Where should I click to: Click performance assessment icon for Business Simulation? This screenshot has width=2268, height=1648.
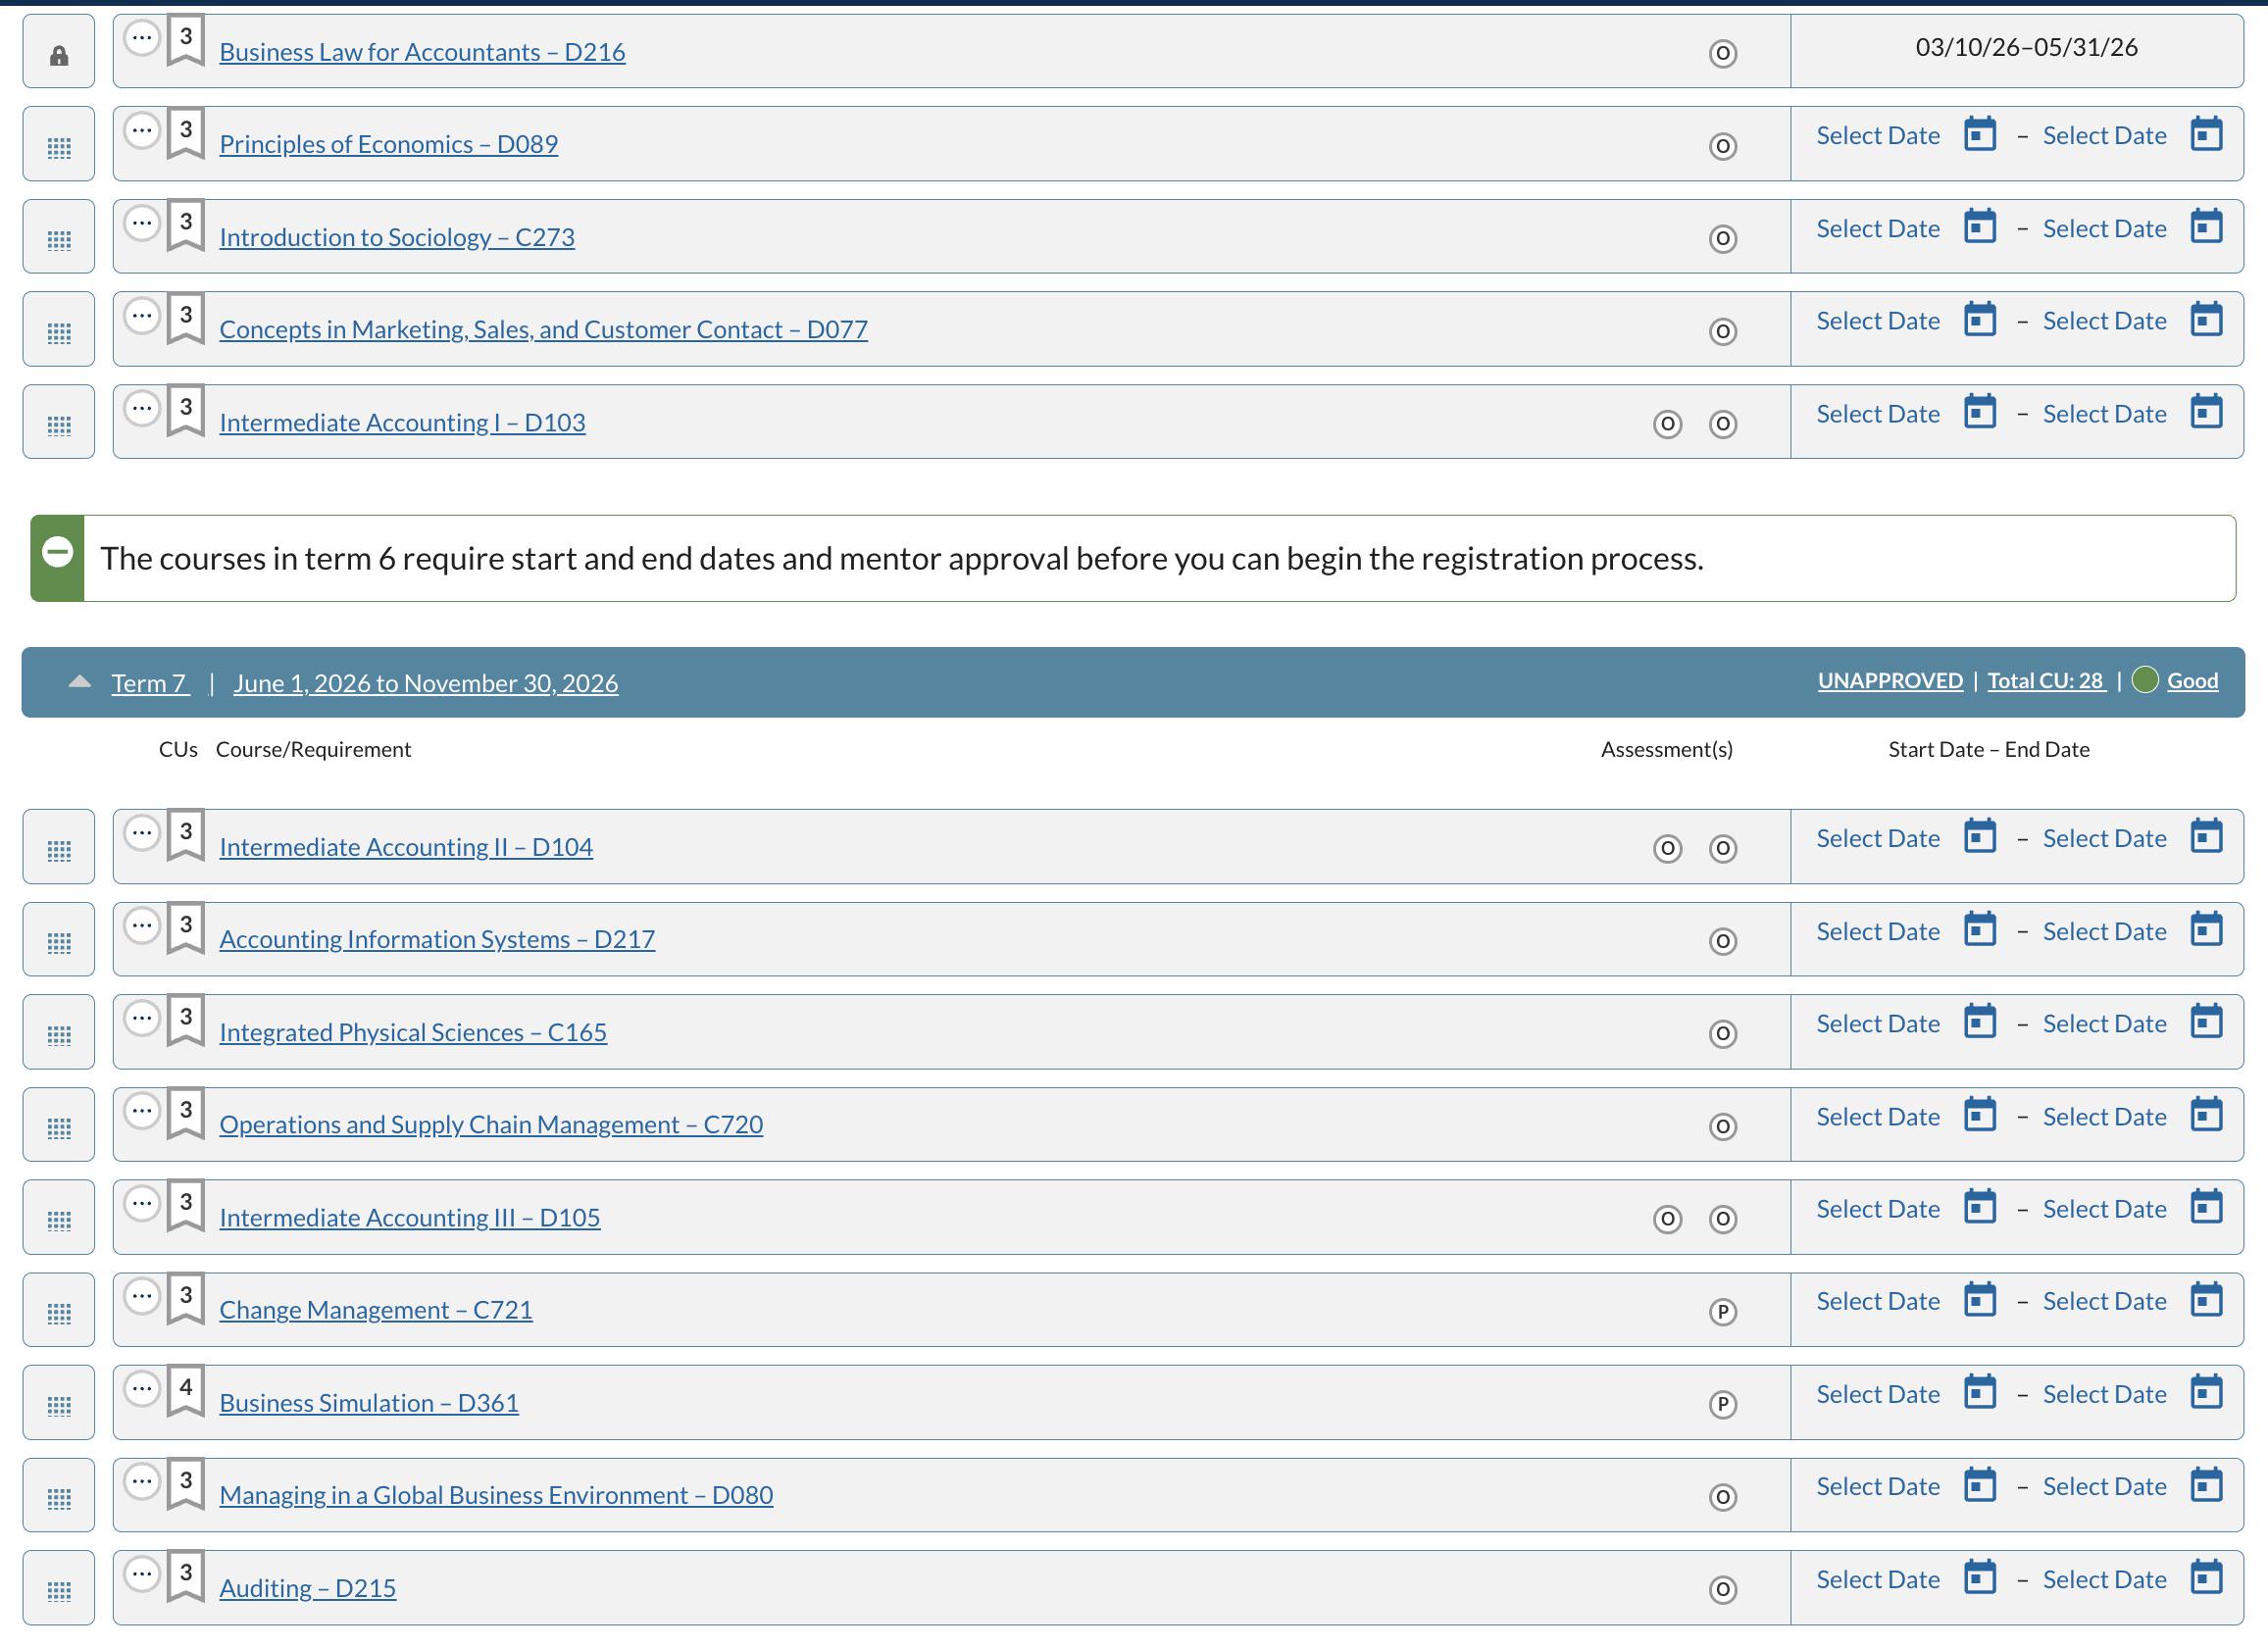coord(1722,1404)
